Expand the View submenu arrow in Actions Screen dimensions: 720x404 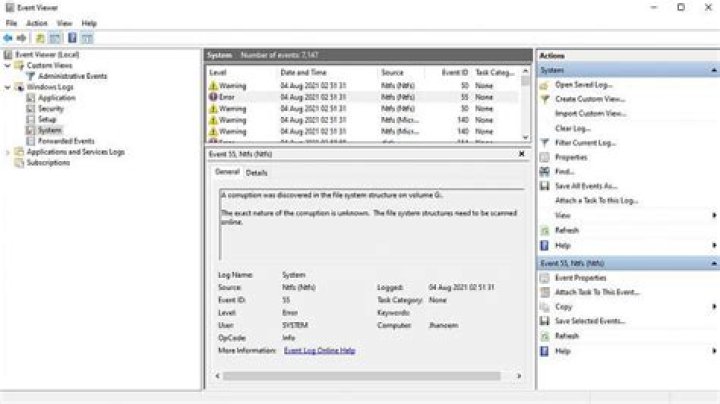point(714,215)
